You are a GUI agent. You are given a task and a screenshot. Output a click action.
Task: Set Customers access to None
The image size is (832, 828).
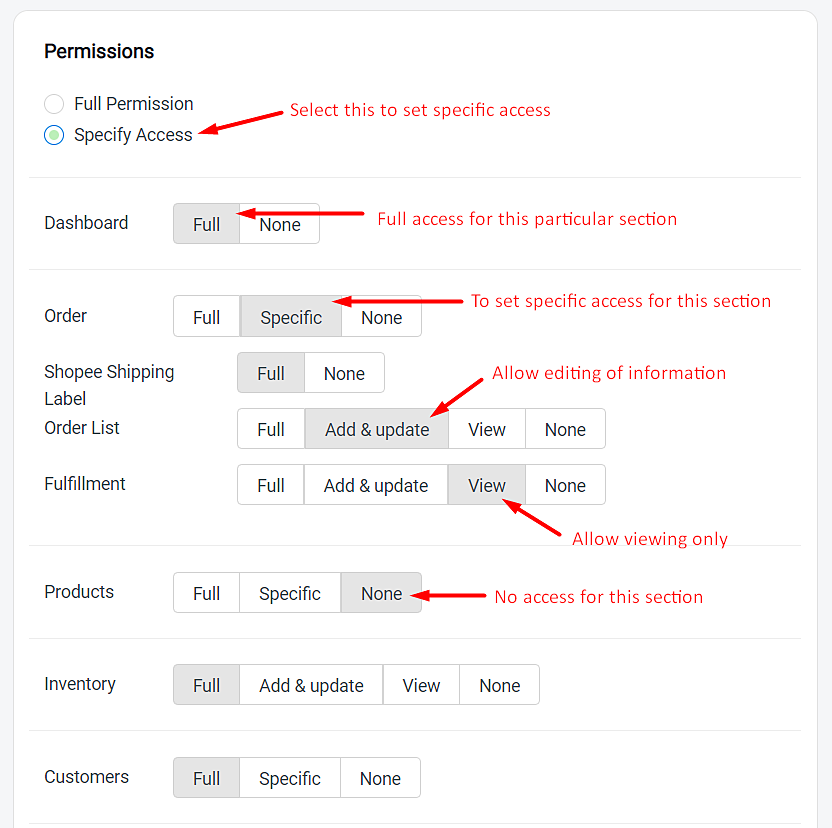(380, 778)
